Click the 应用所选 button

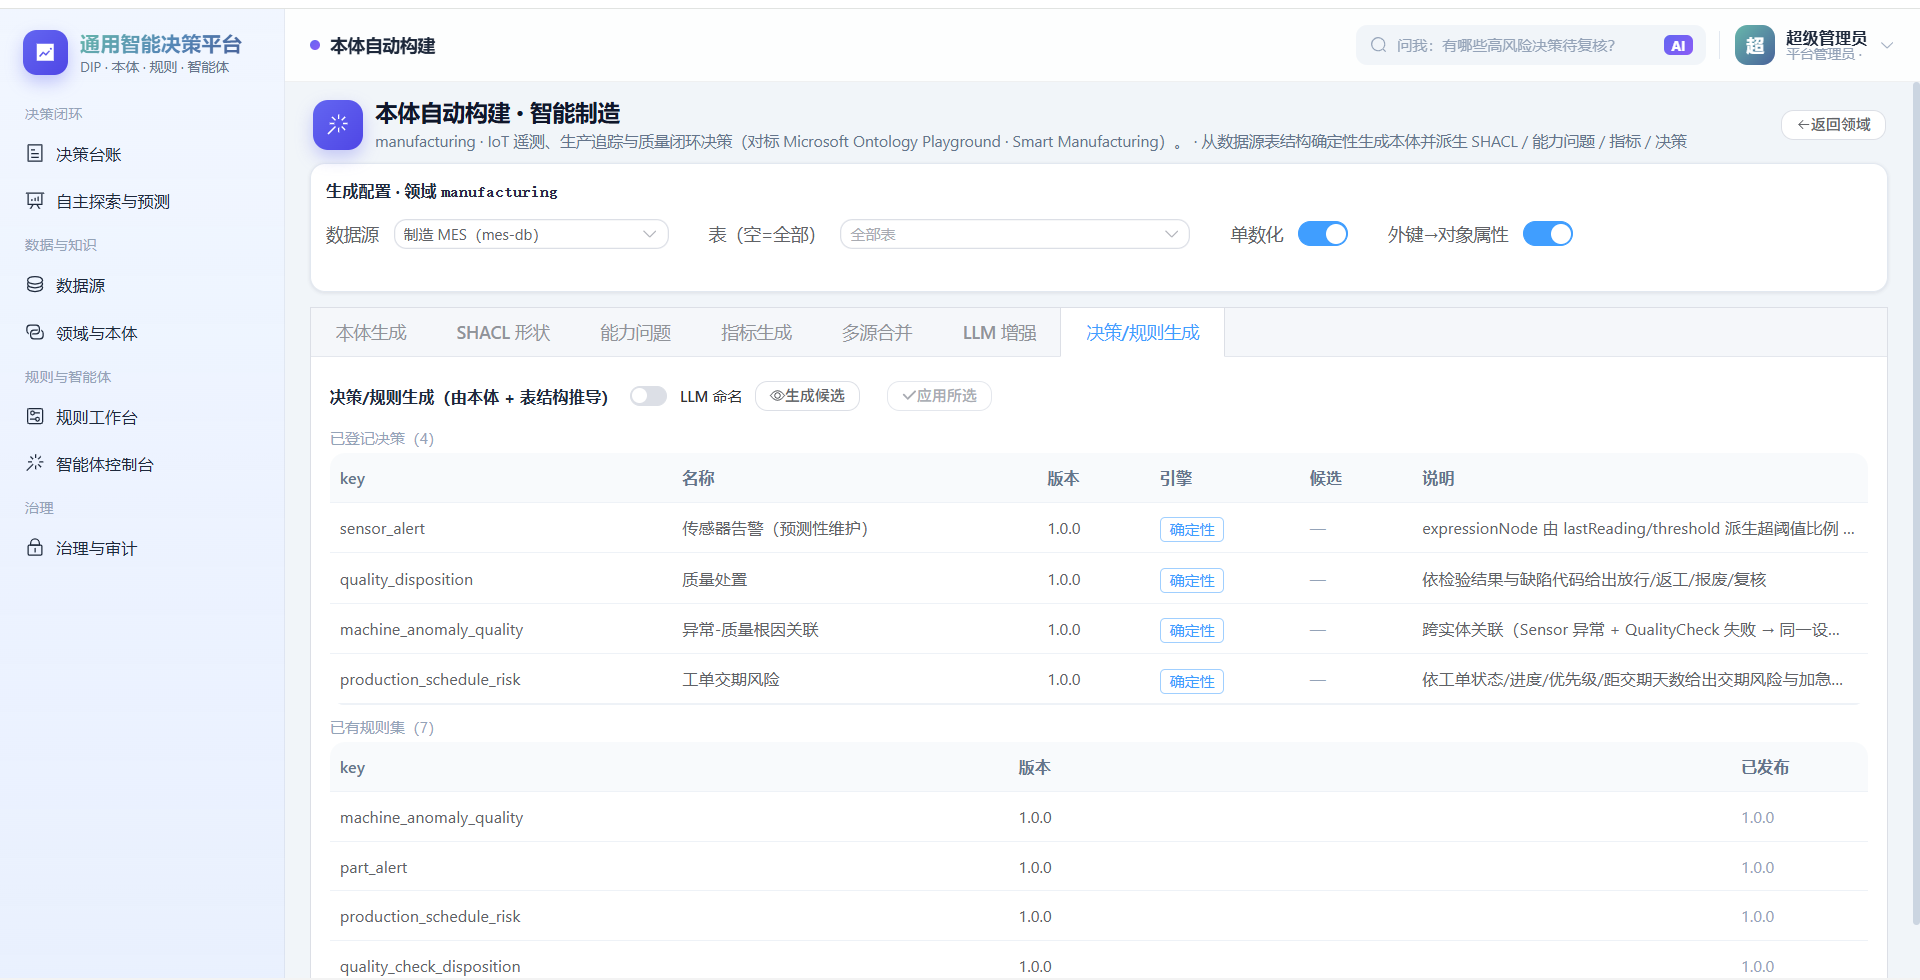[x=939, y=396]
